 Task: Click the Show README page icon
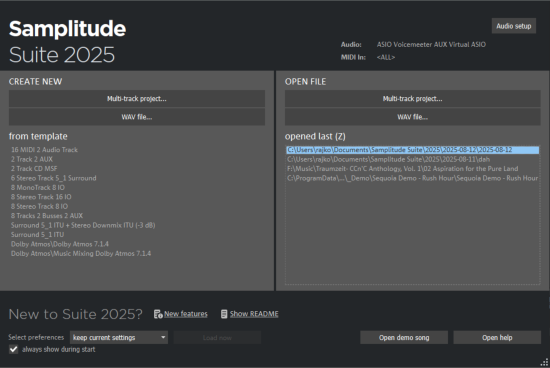pyautogui.click(x=224, y=314)
